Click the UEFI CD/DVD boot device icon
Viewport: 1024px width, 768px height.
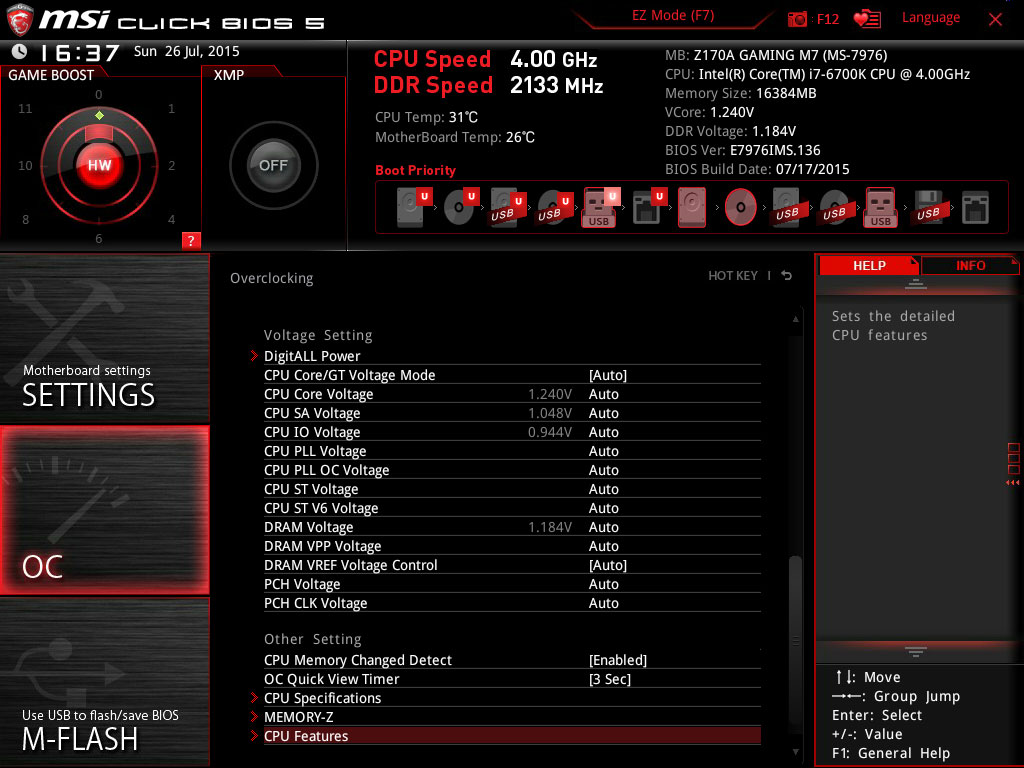tap(461, 208)
